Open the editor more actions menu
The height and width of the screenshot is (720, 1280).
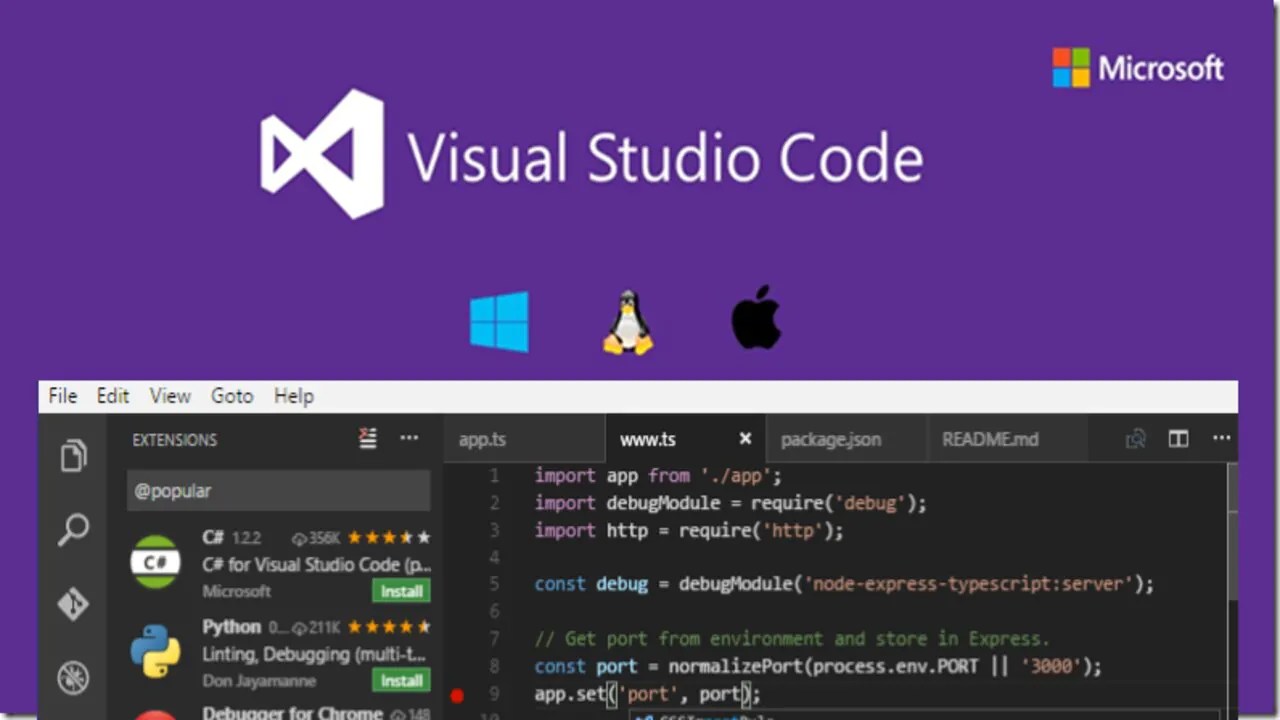1221,439
